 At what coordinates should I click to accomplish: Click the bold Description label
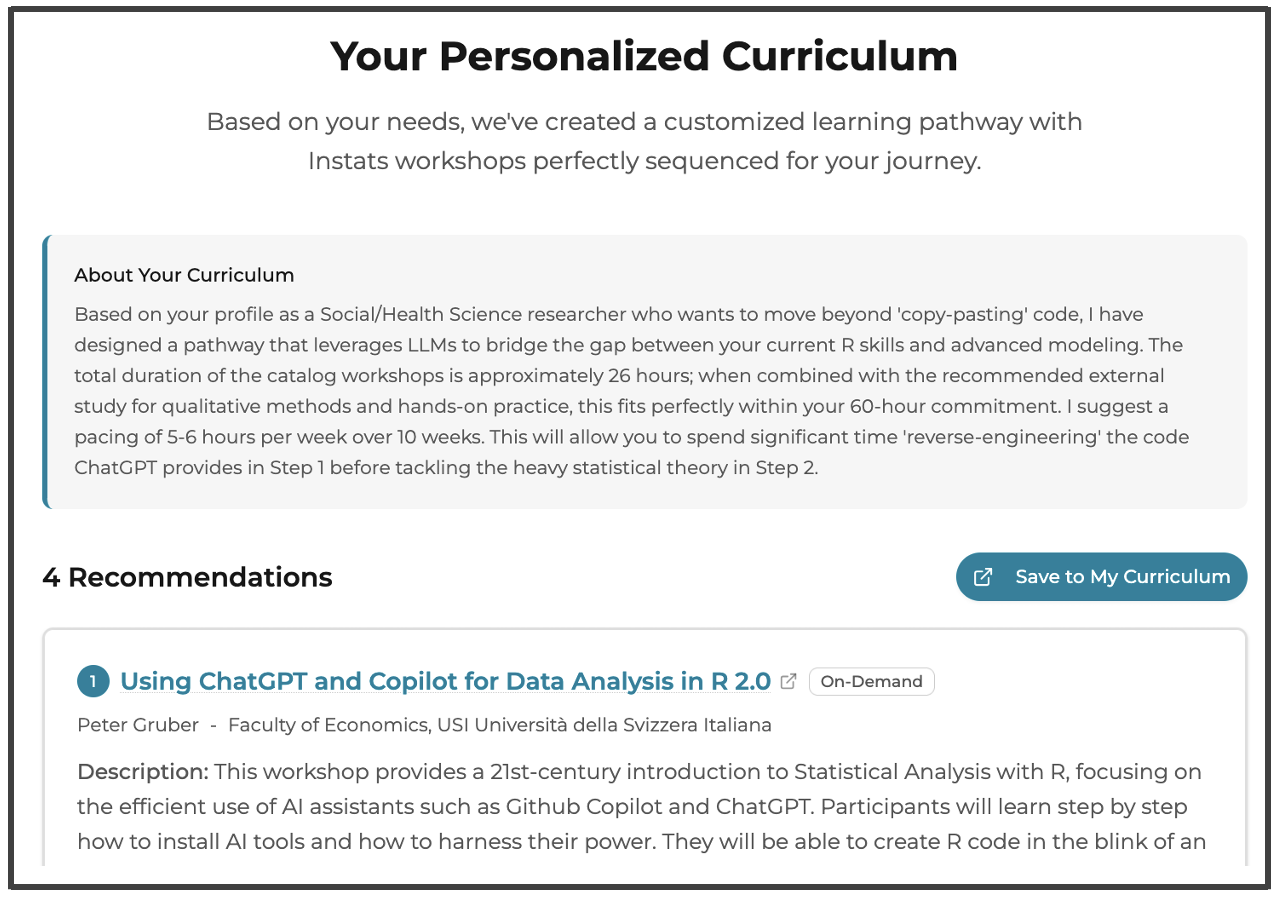tap(142, 772)
